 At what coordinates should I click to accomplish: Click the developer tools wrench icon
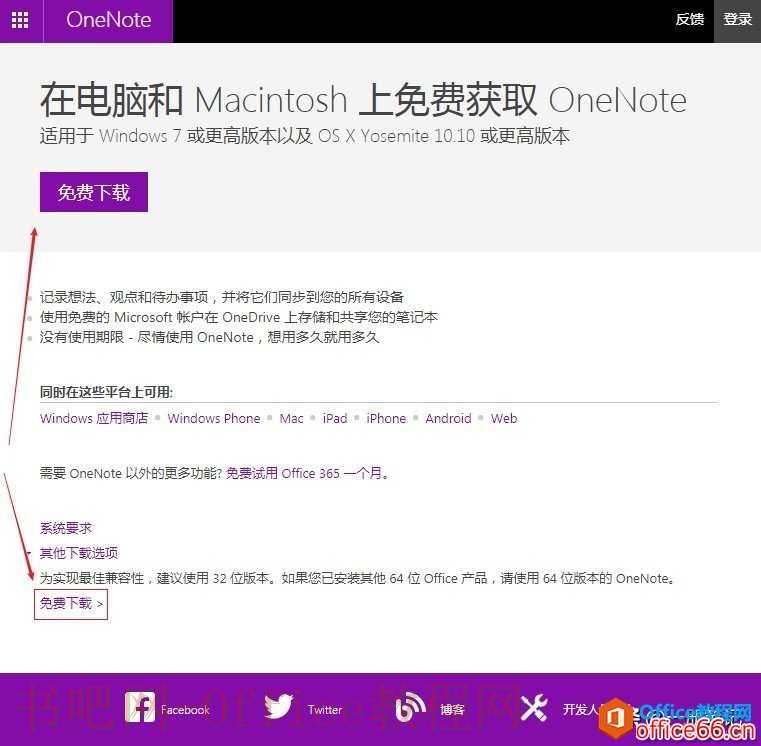pyautogui.click(x=534, y=708)
